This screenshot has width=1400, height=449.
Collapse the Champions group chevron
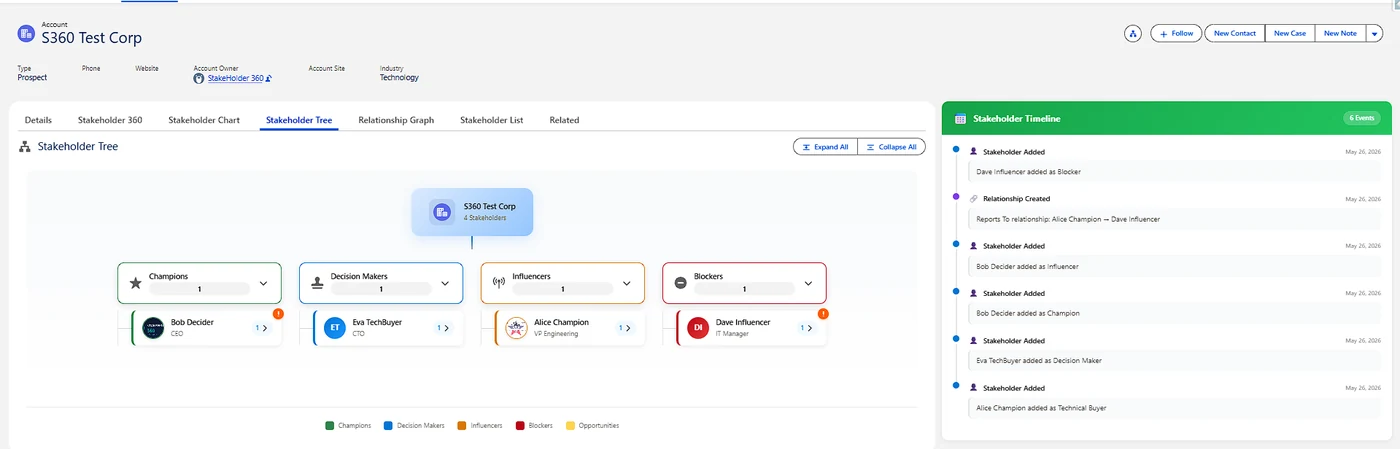click(263, 283)
